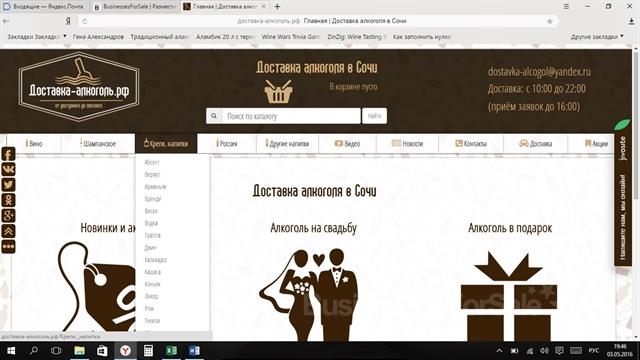
Task: Click the dostavka-alcogol@yandex.ru email link
Action: click(x=539, y=71)
